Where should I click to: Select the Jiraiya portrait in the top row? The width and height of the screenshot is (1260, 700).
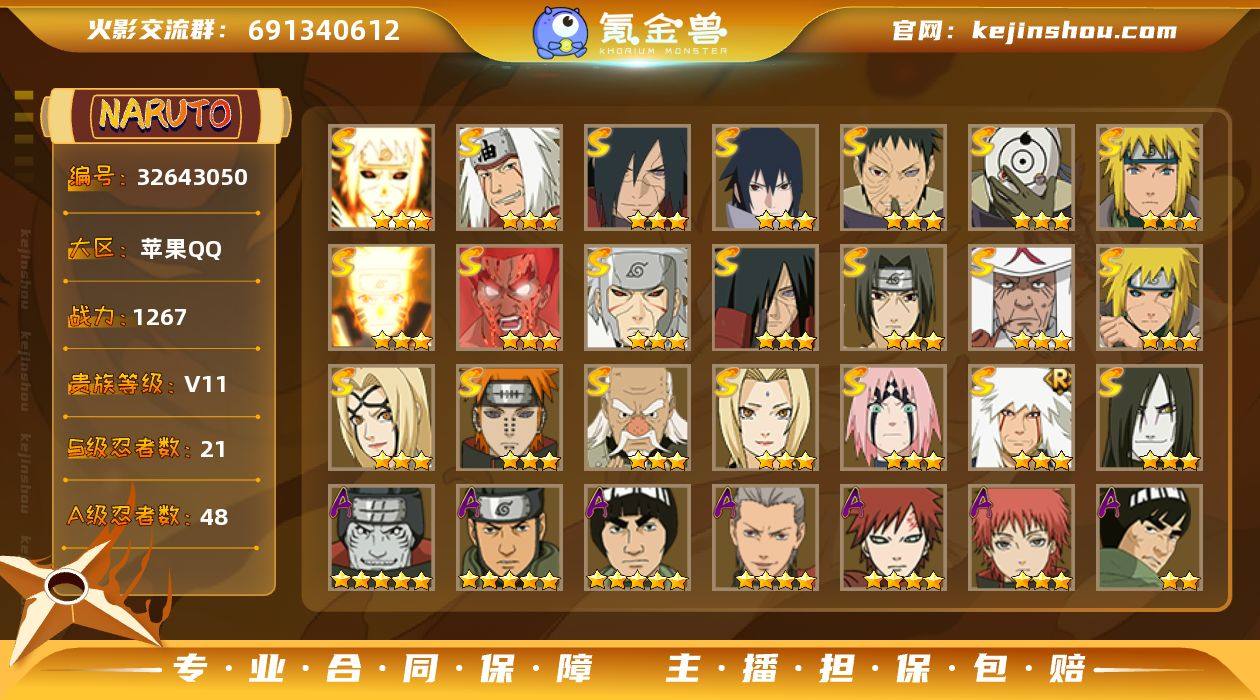(x=510, y=178)
